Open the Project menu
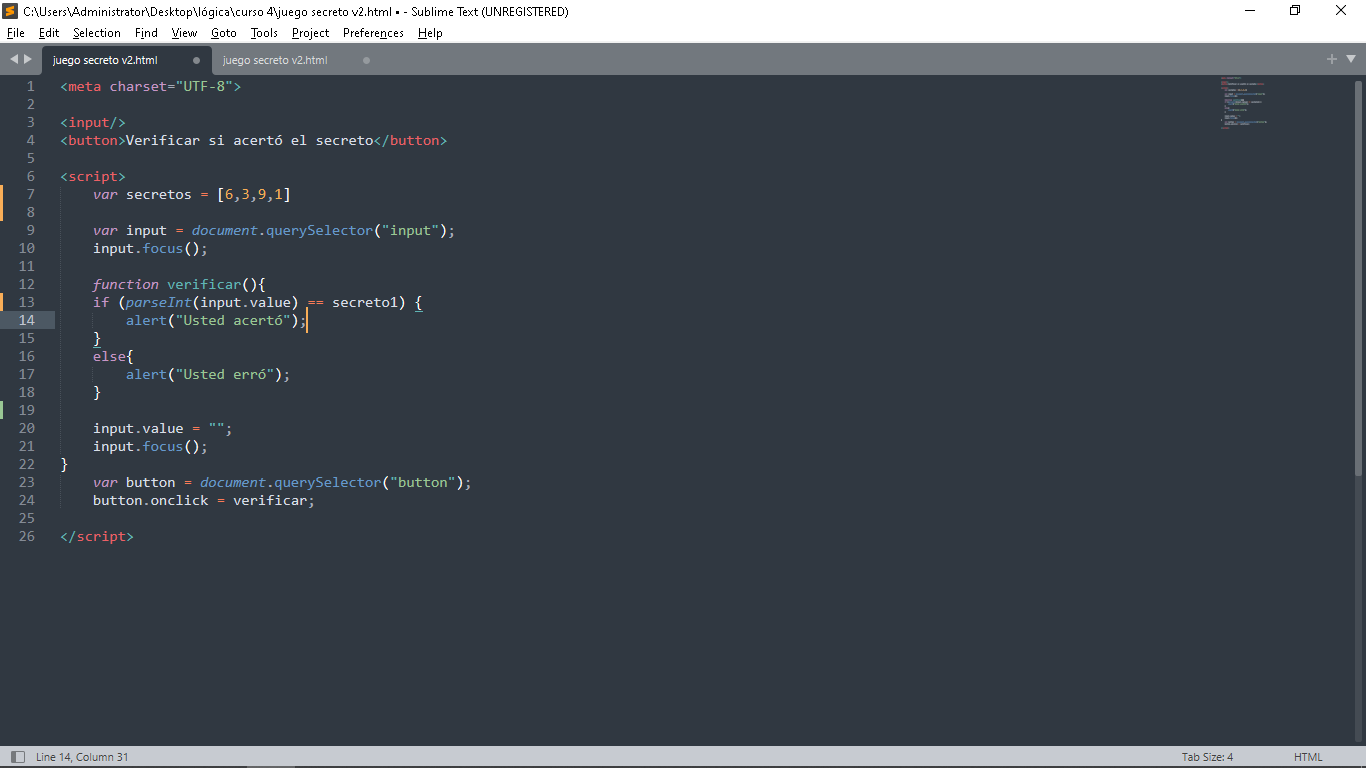The height and width of the screenshot is (768, 1366). (x=311, y=33)
